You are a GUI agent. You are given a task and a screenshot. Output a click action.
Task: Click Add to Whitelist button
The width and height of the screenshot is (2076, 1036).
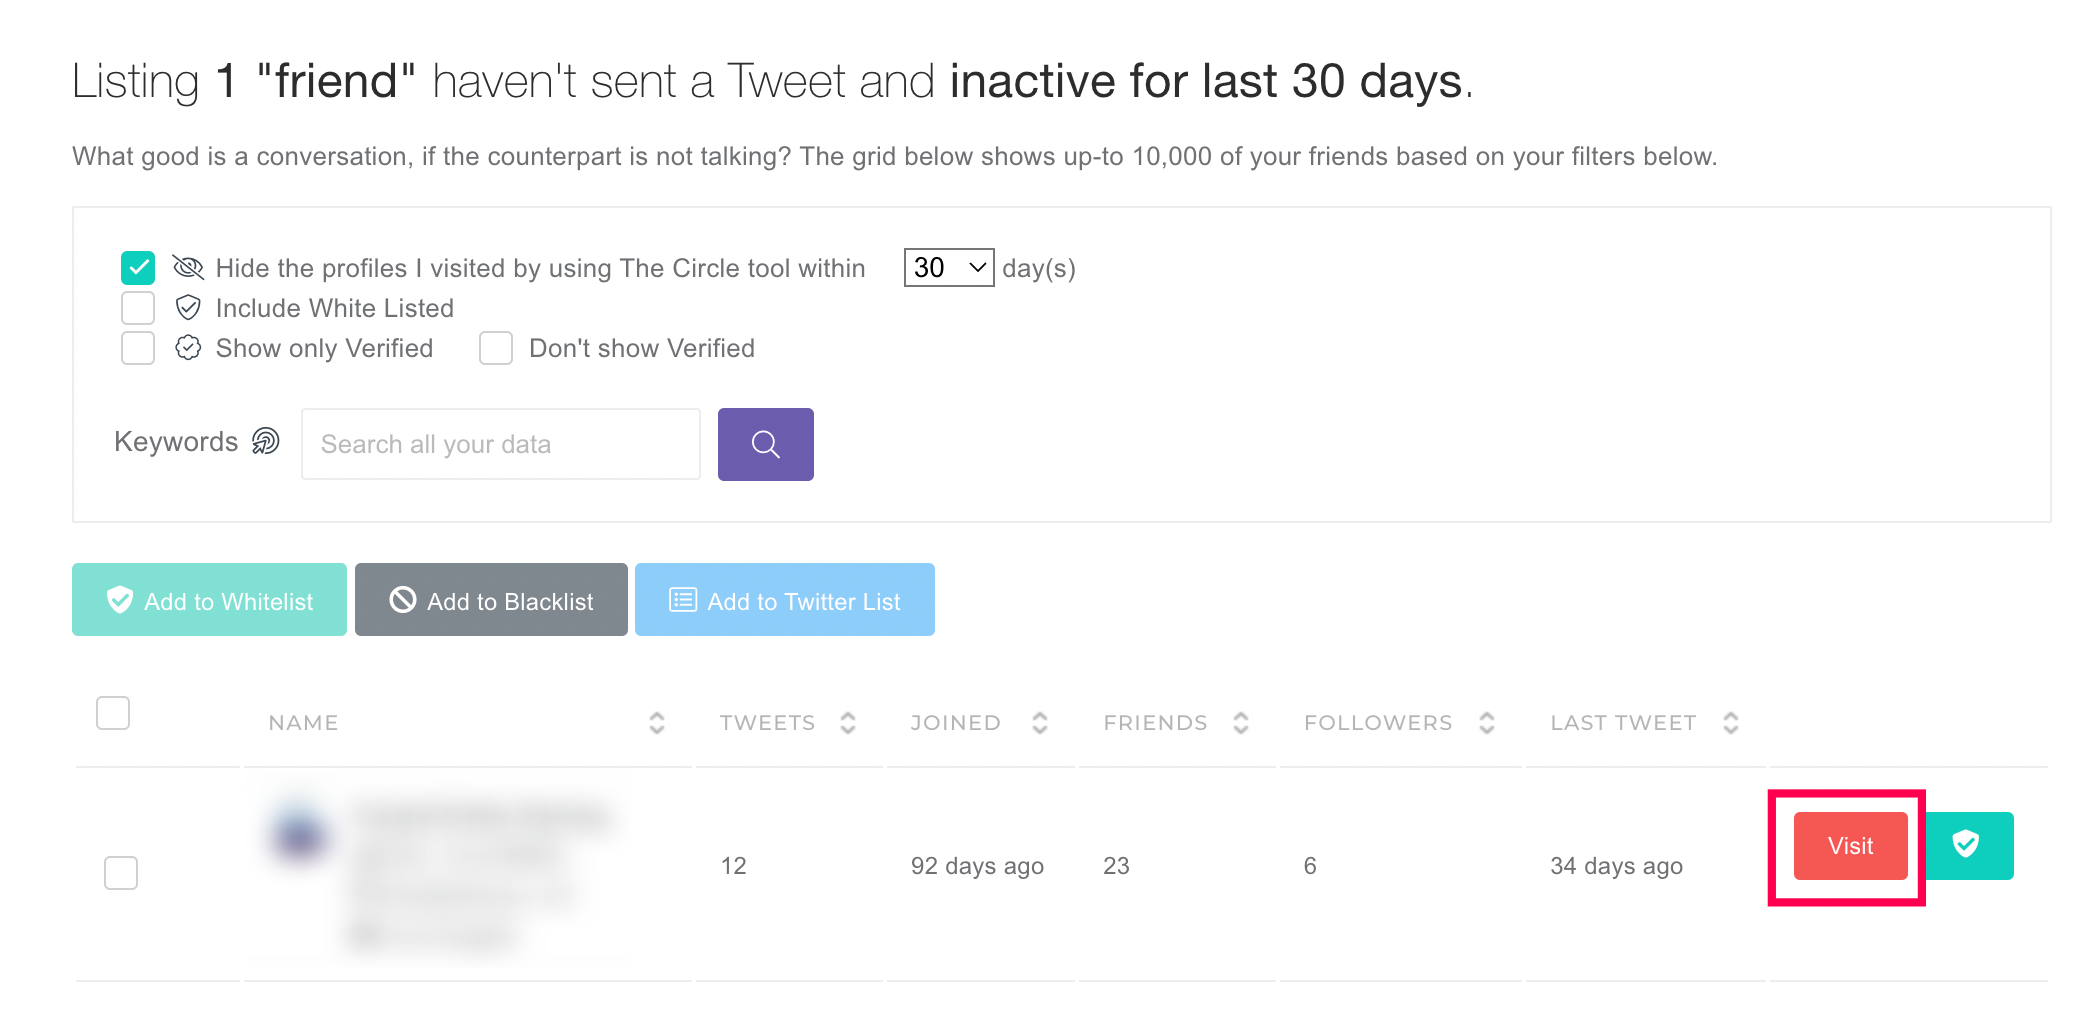[209, 600]
